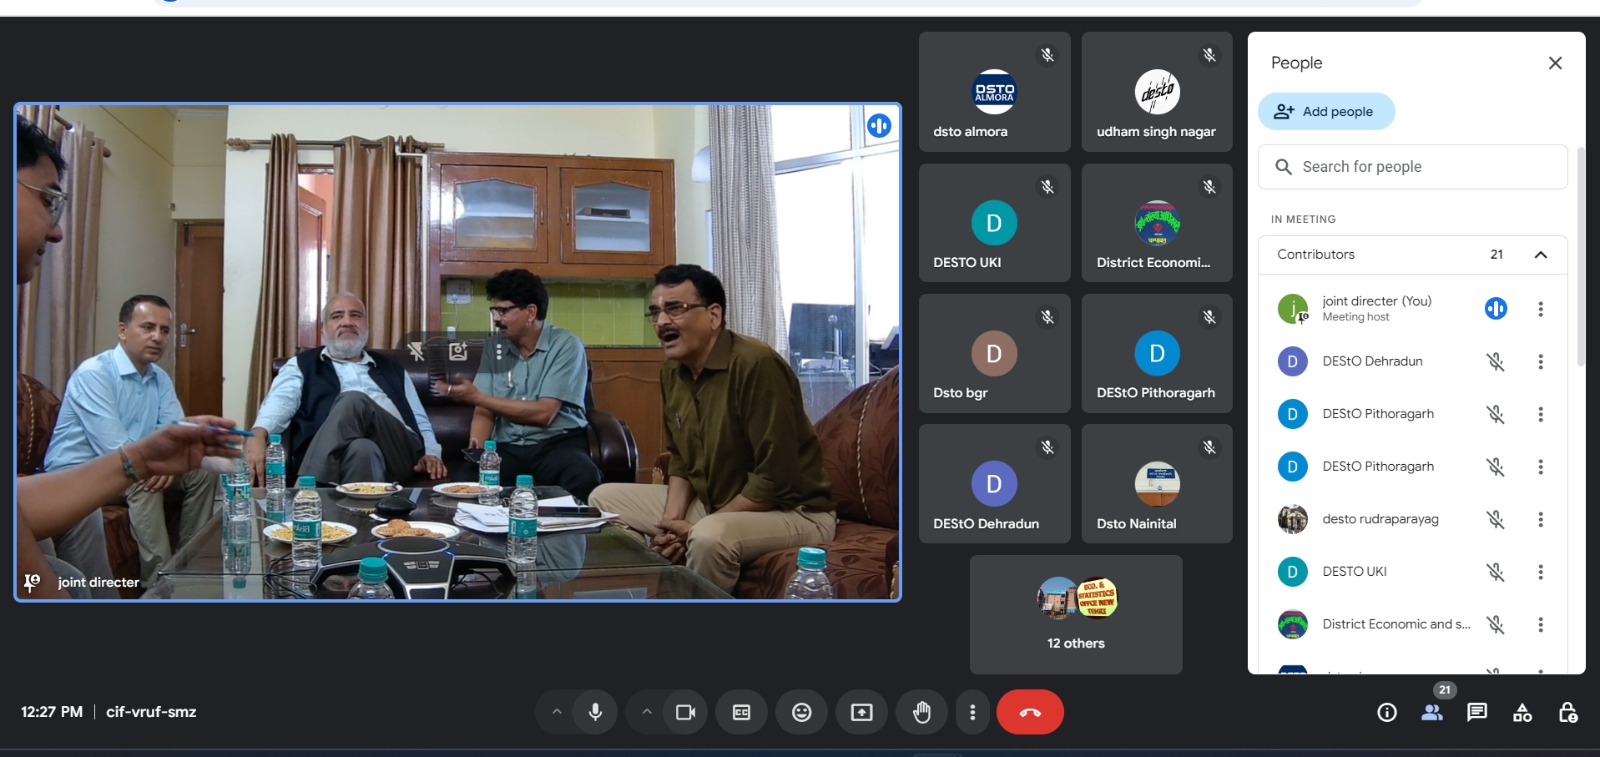Open audio settings arrow beside microphone

557,712
